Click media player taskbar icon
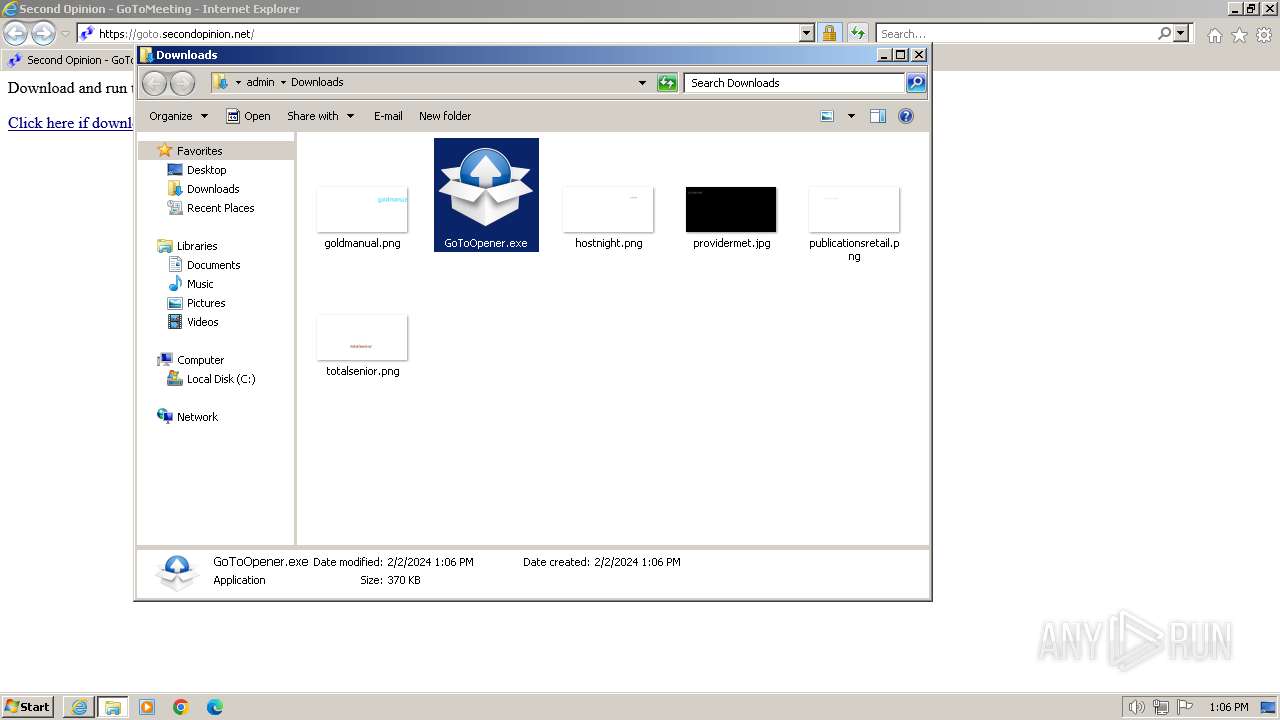This screenshot has height=720, width=1280. point(147,707)
